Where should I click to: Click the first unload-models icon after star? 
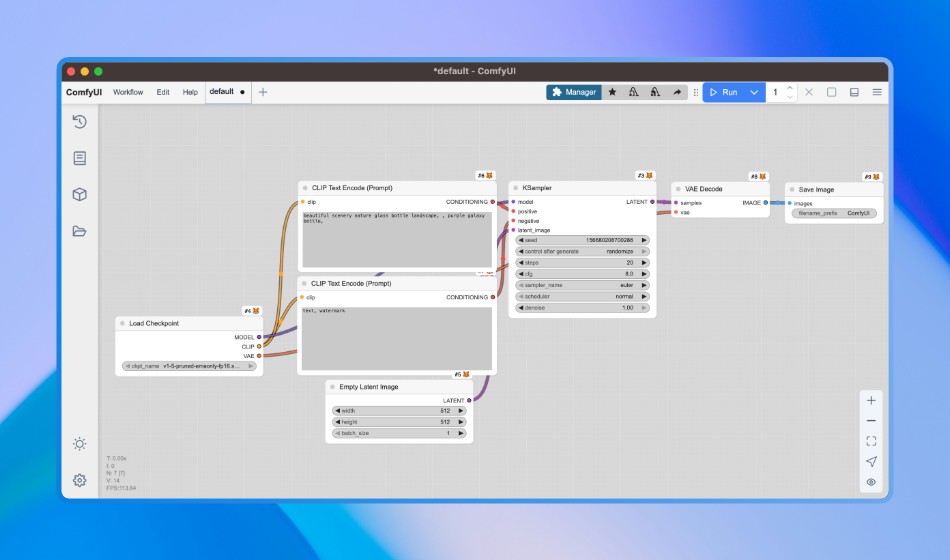coord(634,92)
